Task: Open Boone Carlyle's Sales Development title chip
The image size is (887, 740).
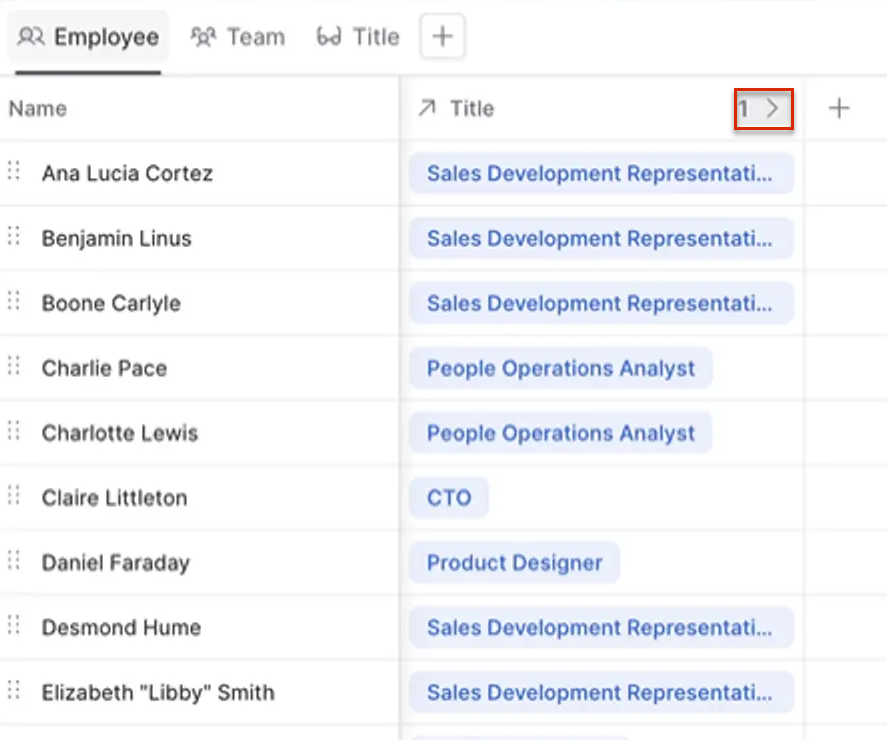Action: (x=601, y=303)
